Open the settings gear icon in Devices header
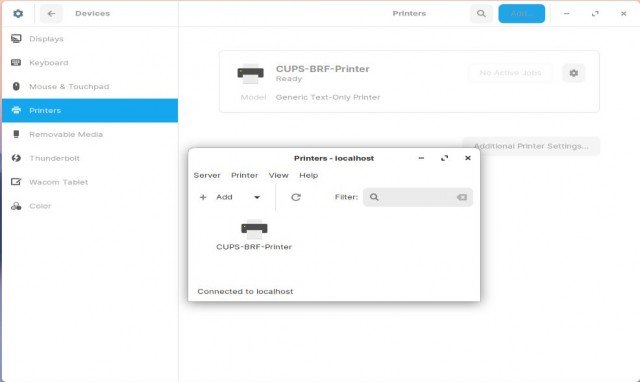 (x=18, y=13)
